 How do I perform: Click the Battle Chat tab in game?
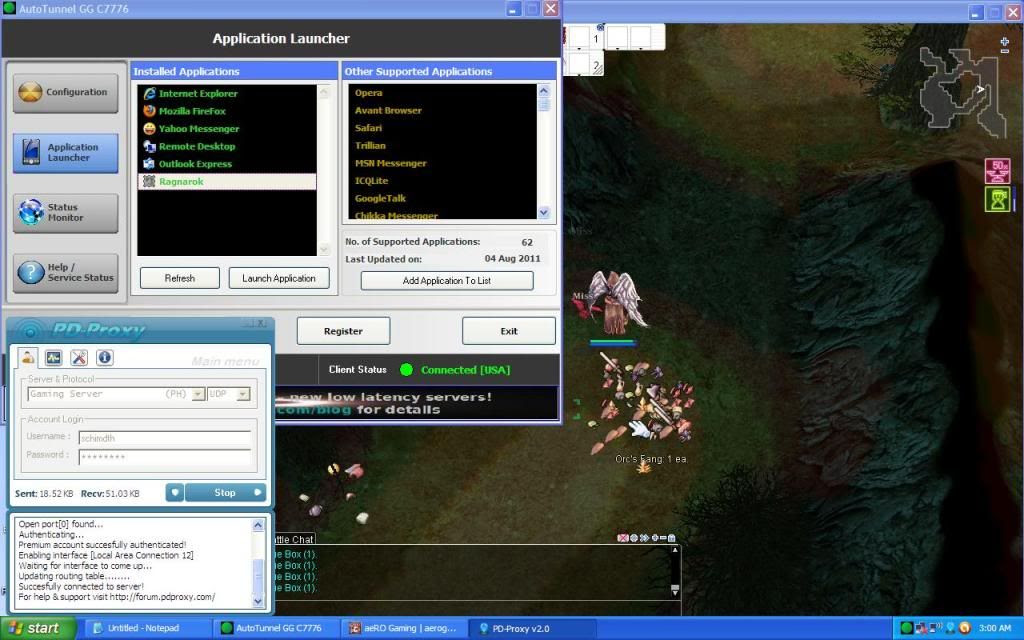295,539
